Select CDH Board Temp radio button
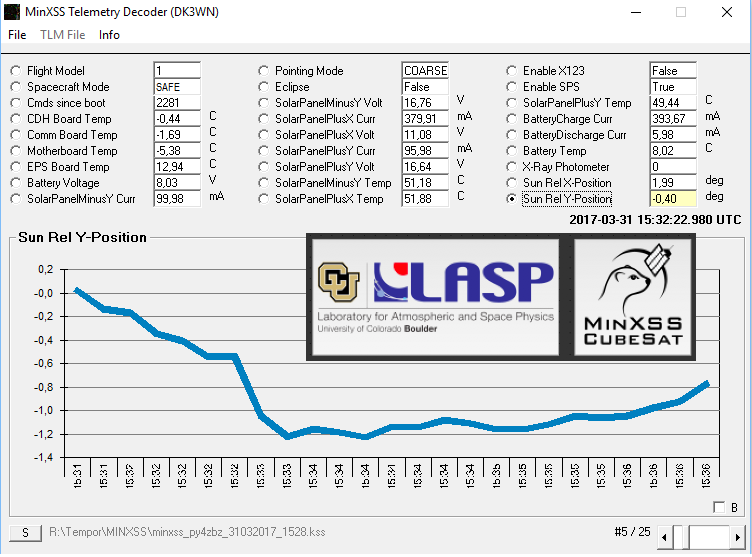The width and height of the screenshot is (752, 557). [16, 119]
